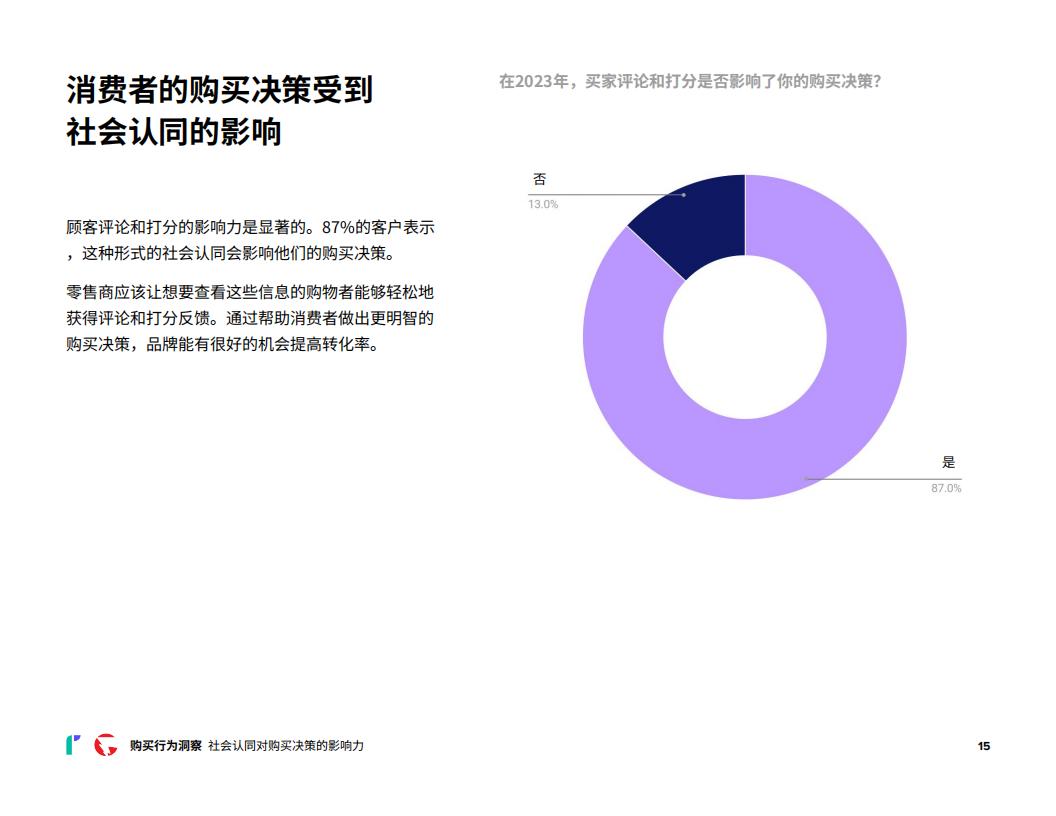The image size is (1056, 816).
Task: Click the chart question title 在2023年
Action: pos(690,81)
